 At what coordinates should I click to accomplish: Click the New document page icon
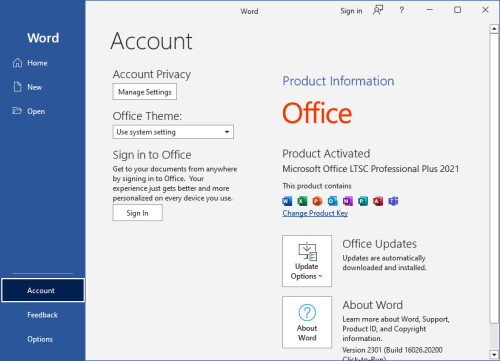17,87
